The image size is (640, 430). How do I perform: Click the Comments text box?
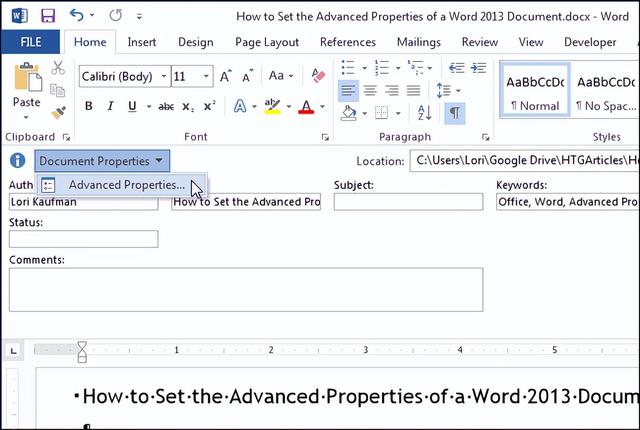pos(246,290)
